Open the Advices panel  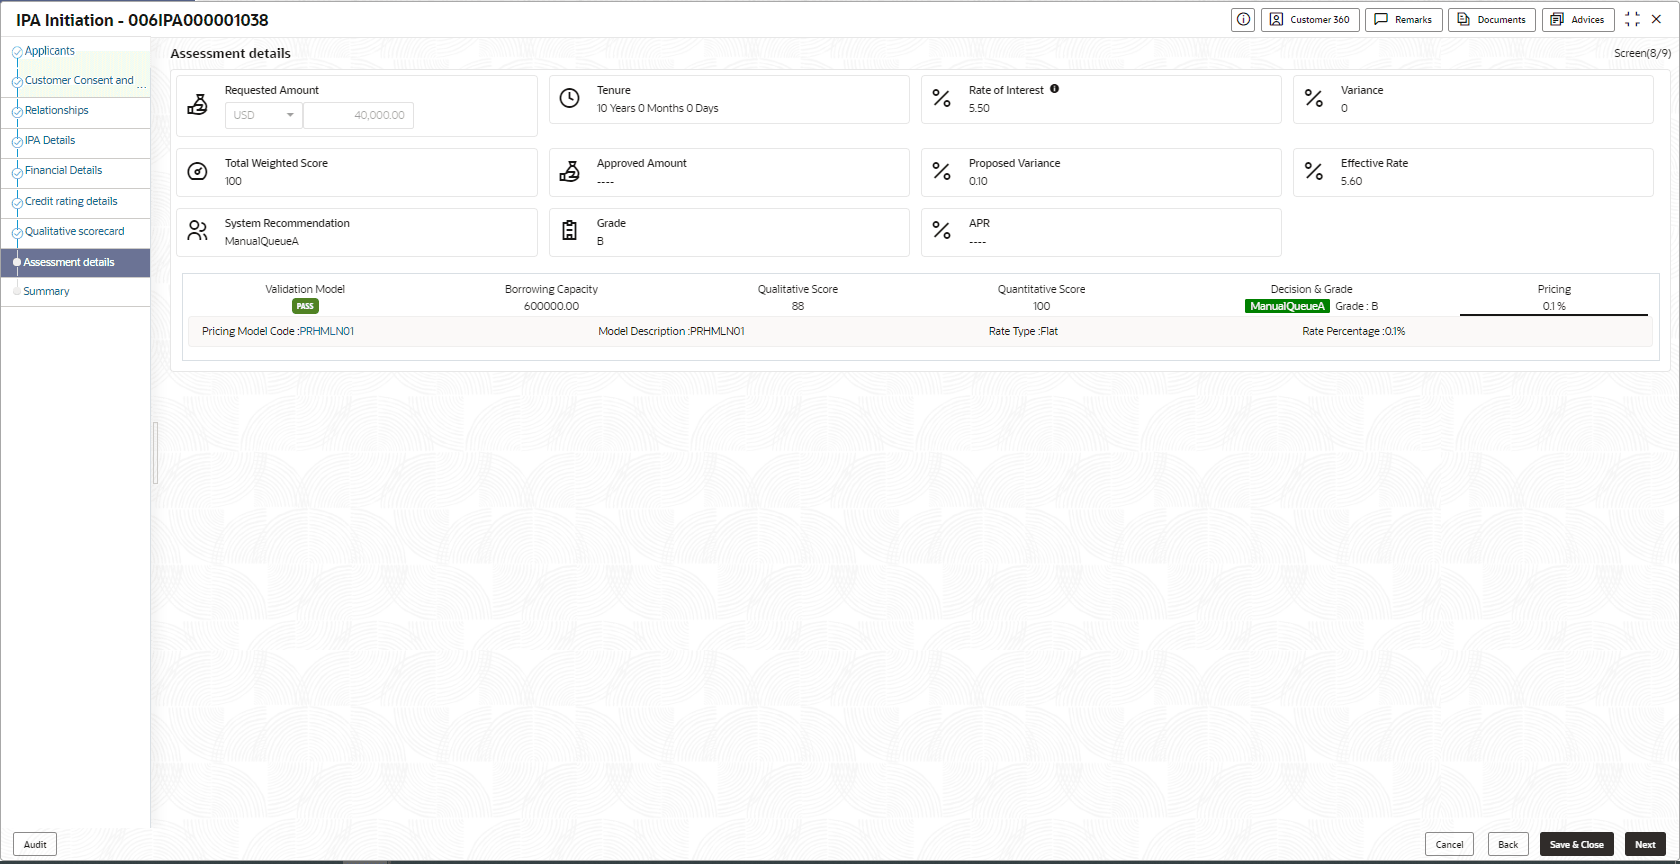pos(1578,20)
